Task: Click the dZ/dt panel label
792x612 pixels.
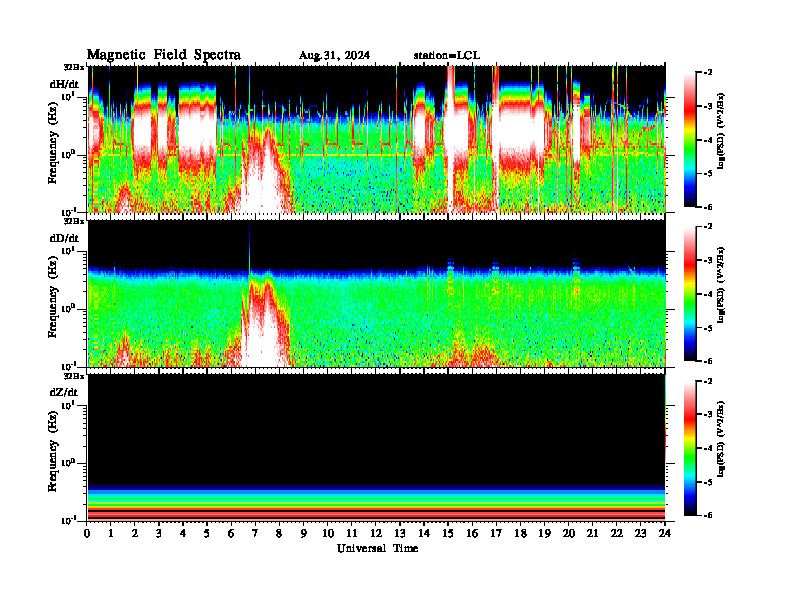Action: click(x=64, y=392)
